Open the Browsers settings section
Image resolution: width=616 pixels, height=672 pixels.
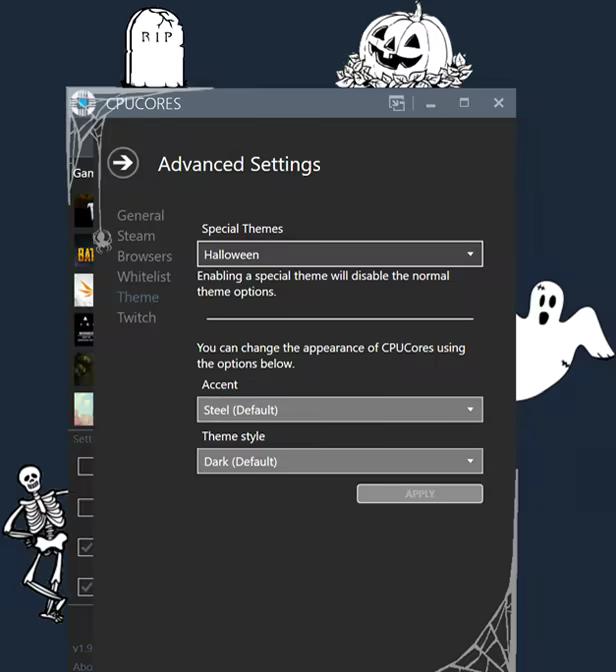145,256
